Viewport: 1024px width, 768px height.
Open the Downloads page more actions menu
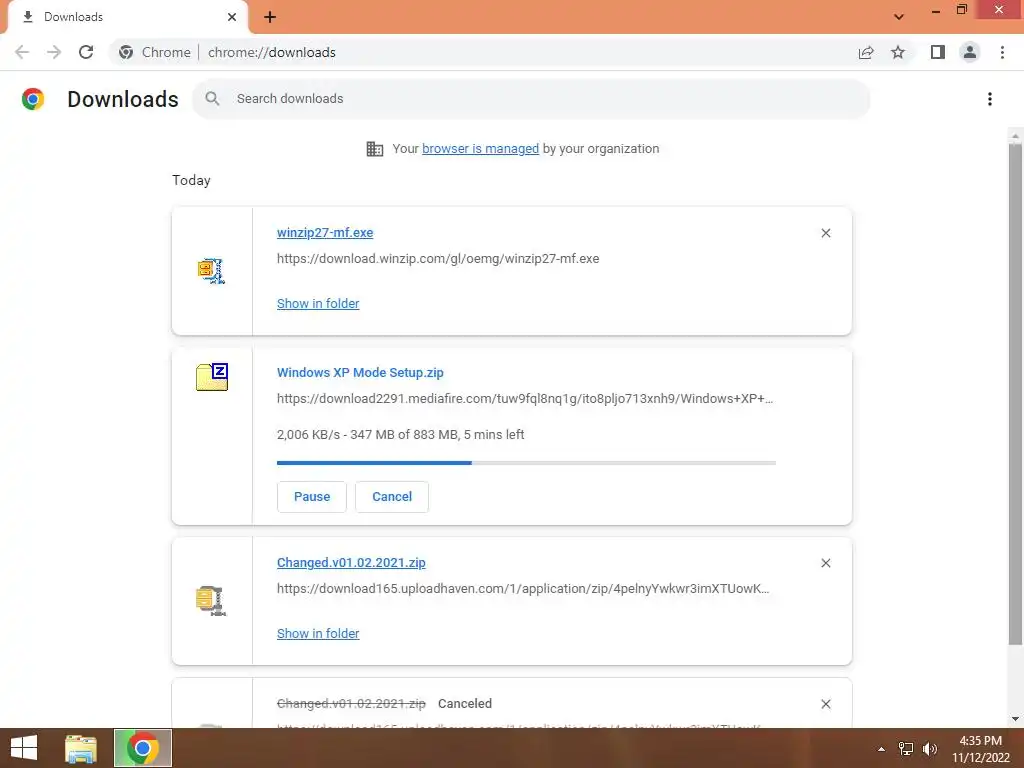click(990, 99)
